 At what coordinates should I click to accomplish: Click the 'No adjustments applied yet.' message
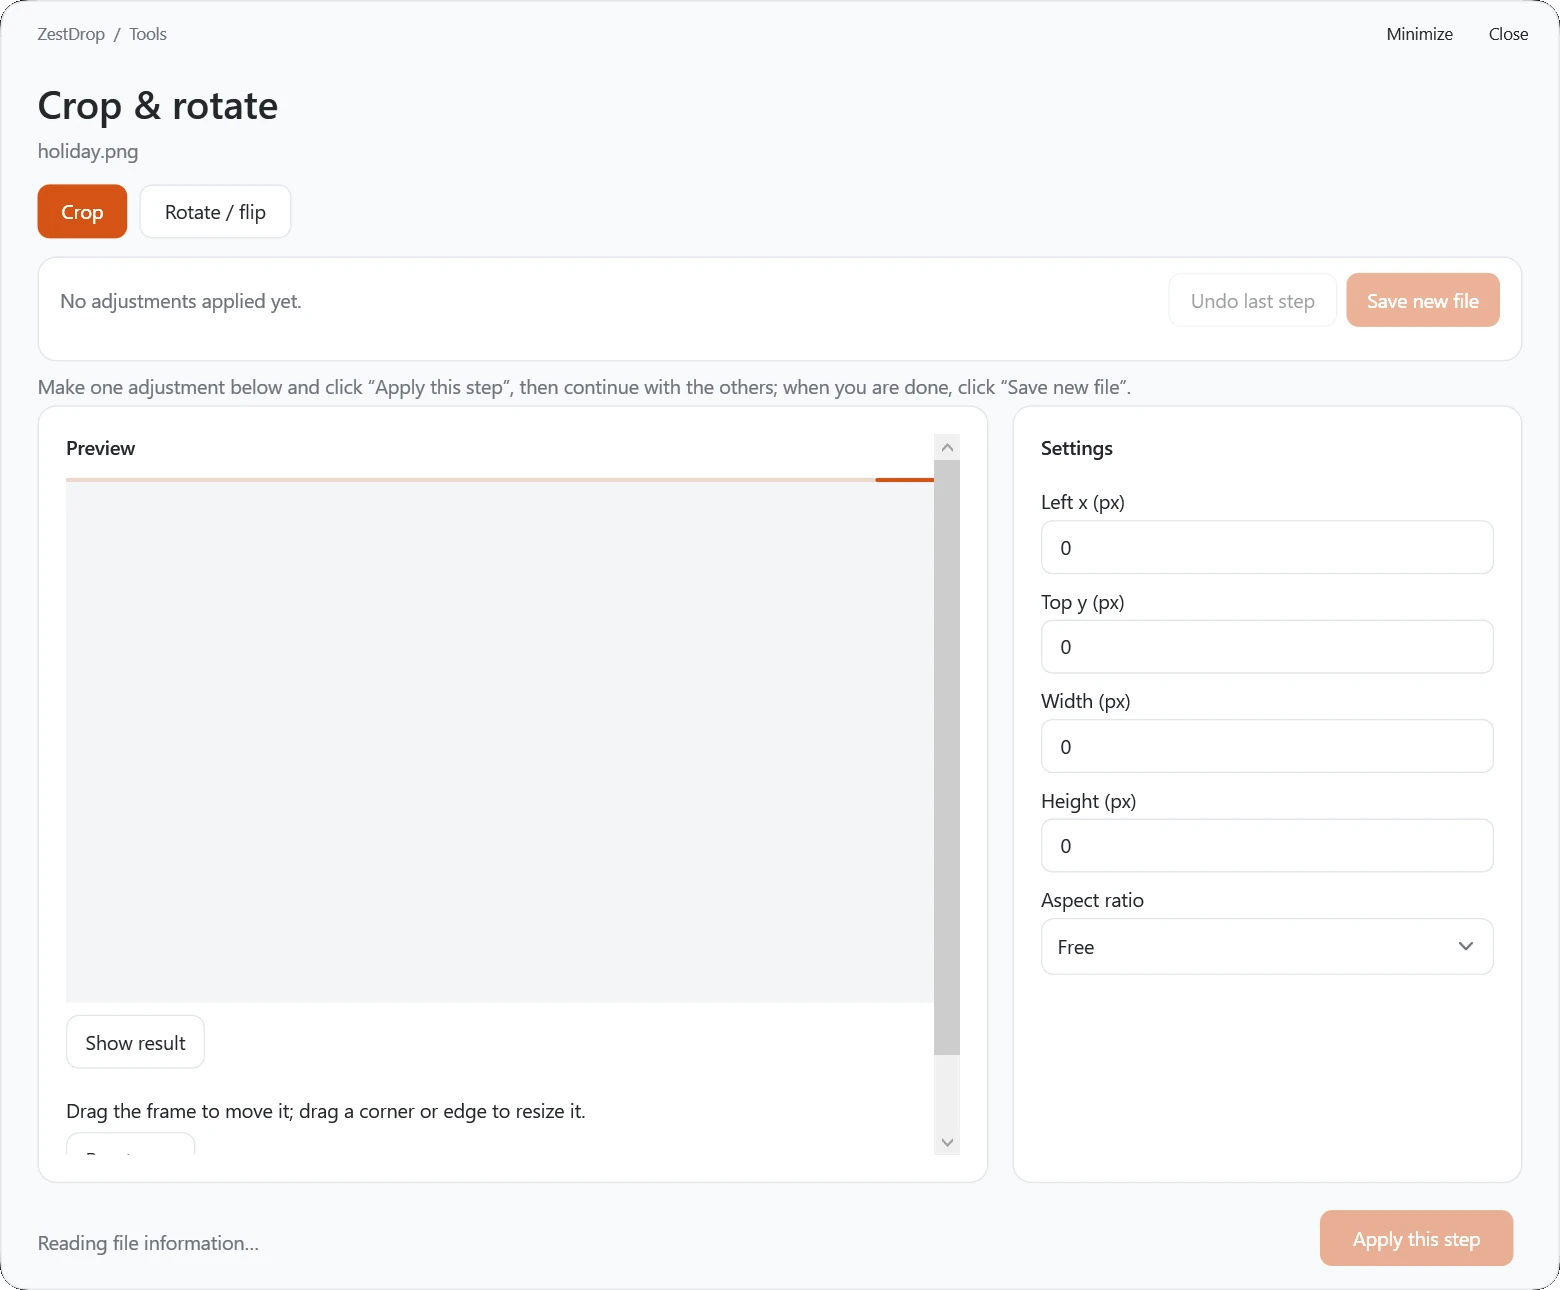click(x=181, y=301)
